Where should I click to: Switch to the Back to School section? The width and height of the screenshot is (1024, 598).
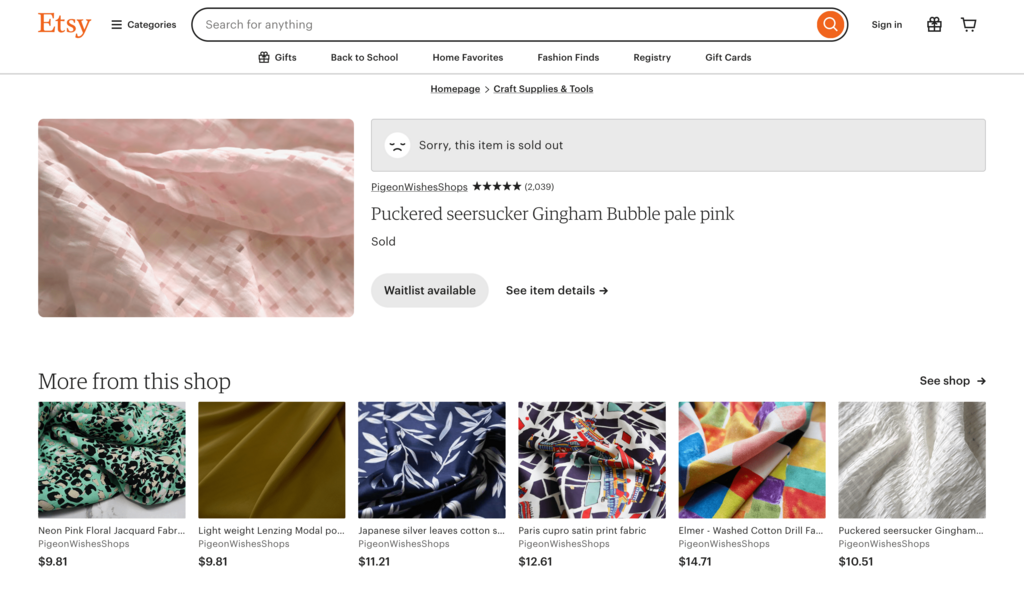tap(364, 57)
